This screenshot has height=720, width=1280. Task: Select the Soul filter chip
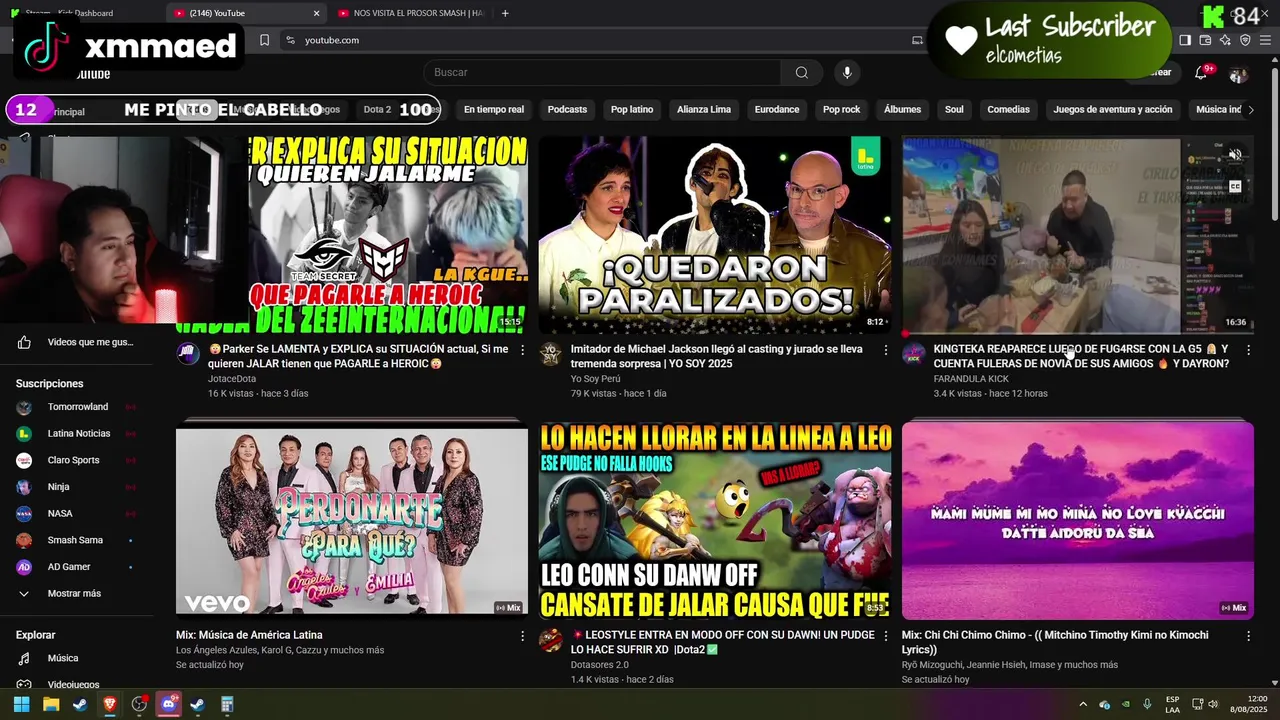tap(954, 109)
